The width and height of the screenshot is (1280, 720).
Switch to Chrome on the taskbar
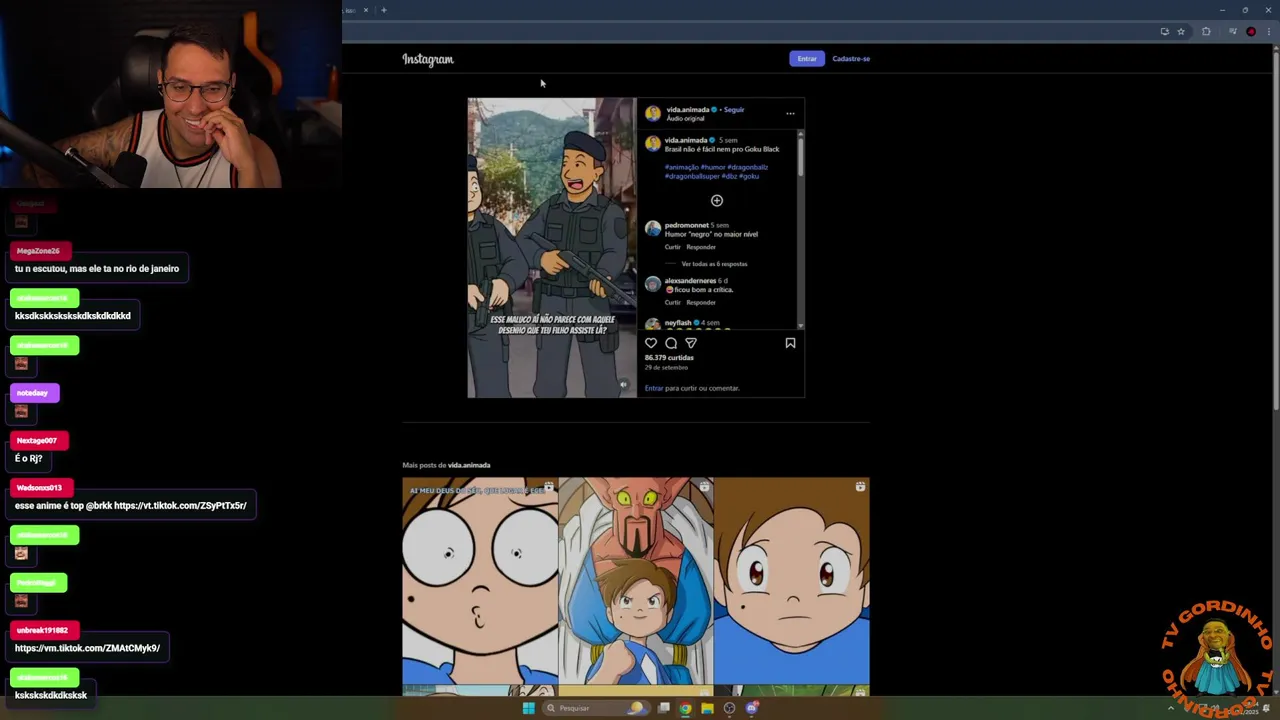pos(685,708)
